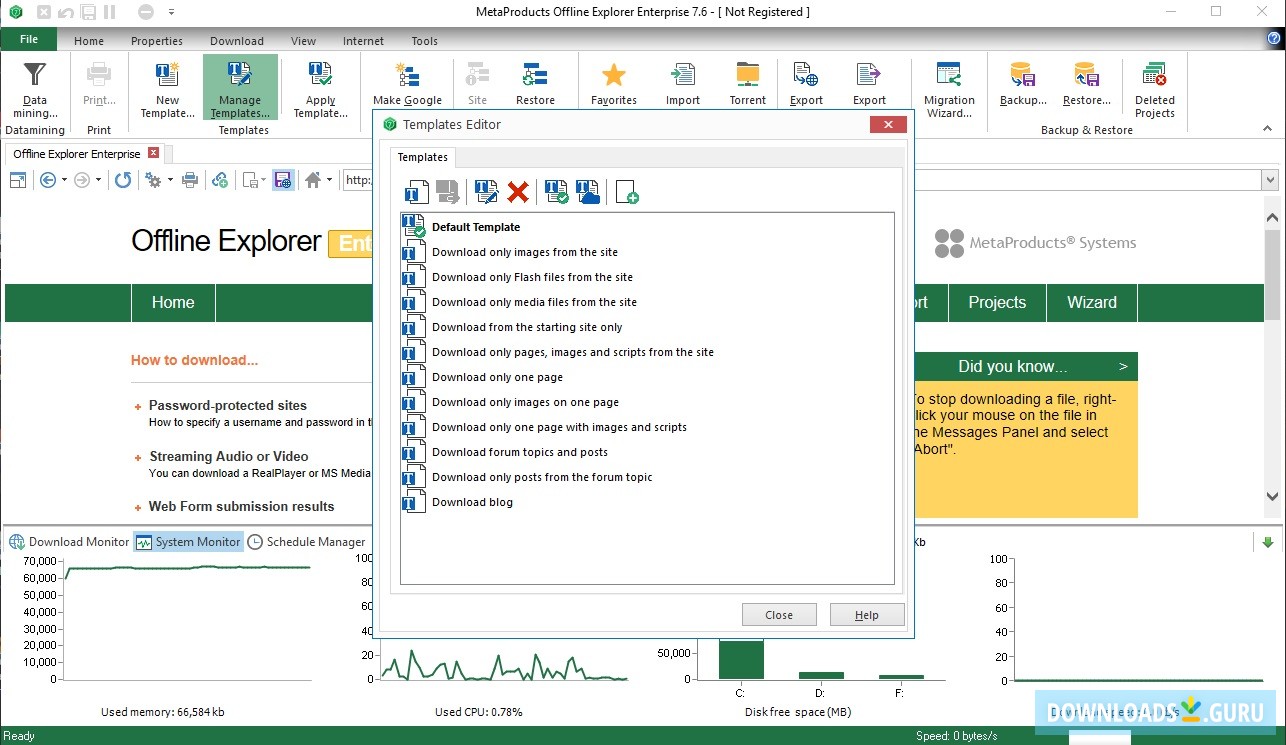Click the Edit Template icon

486,191
